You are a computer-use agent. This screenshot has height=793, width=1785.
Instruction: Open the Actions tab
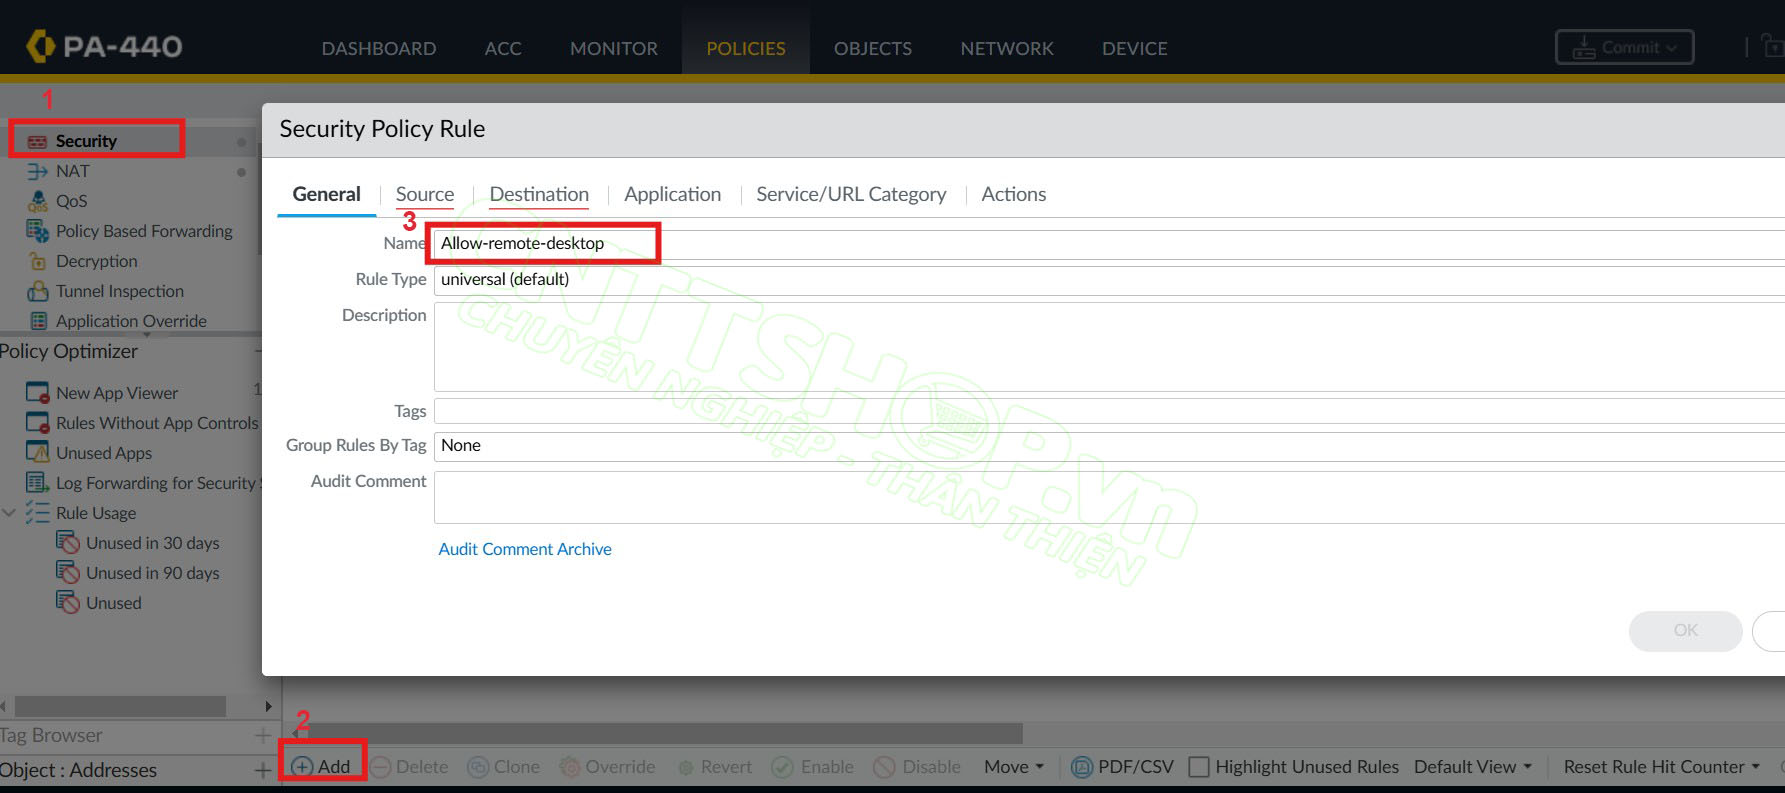point(1013,195)
